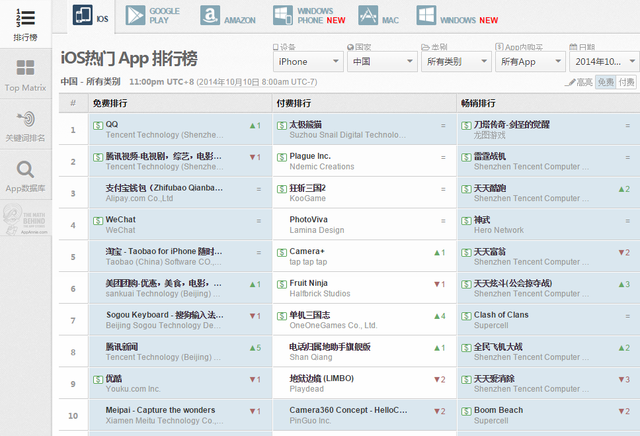Click the in-app purchase icon beside 优酷
The width and height of the screenshot is (640, 436).
(x=98, y=380)
